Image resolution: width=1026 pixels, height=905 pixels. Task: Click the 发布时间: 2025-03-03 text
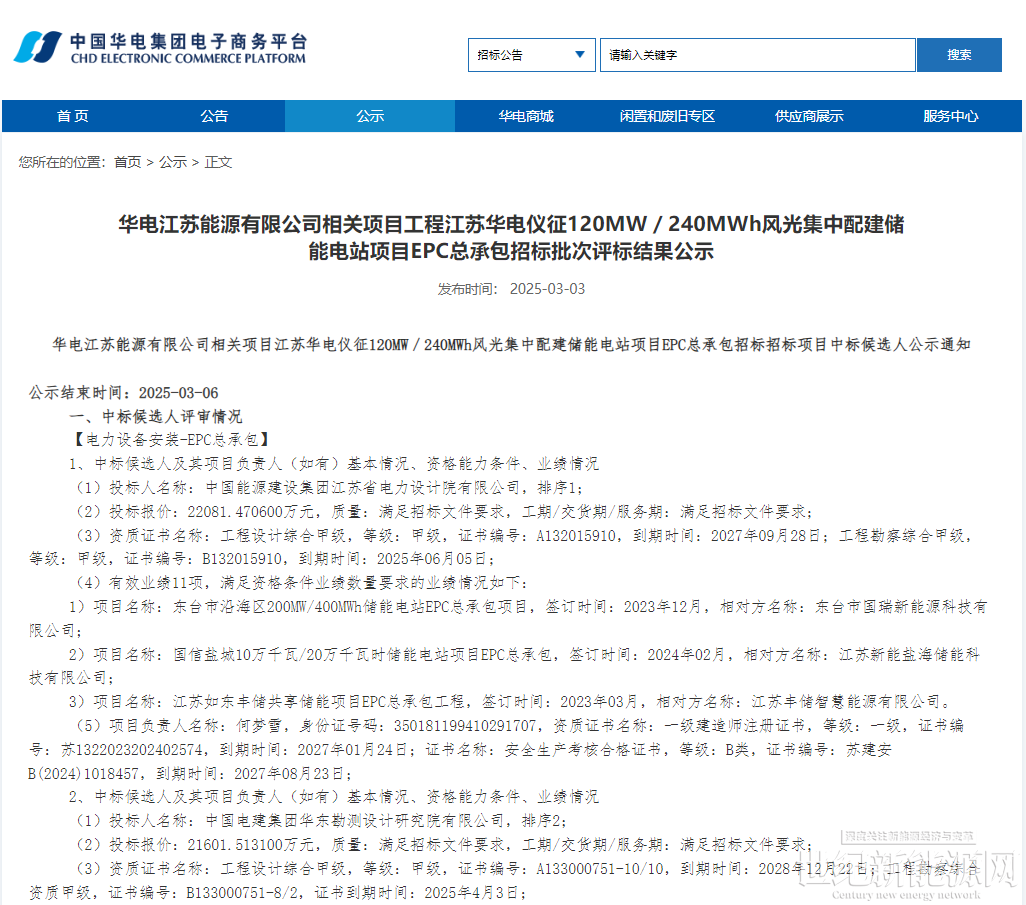tap(511, 289)
